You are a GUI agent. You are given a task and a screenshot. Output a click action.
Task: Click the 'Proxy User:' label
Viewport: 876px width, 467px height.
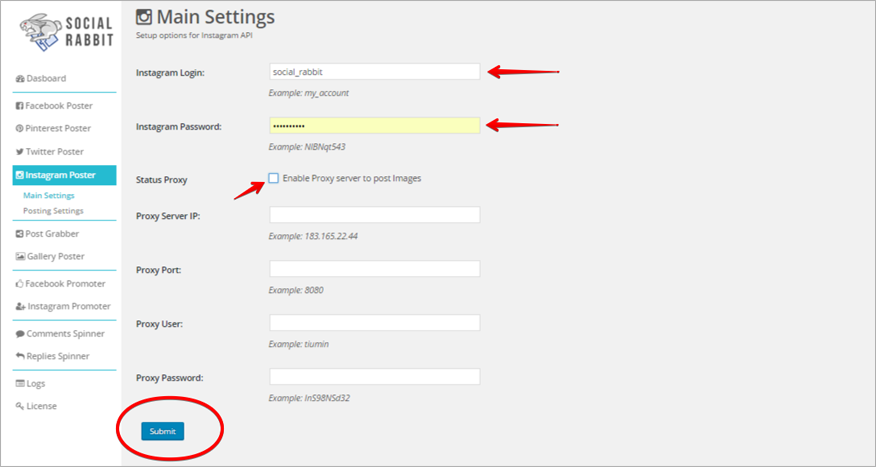coord(160,324)
